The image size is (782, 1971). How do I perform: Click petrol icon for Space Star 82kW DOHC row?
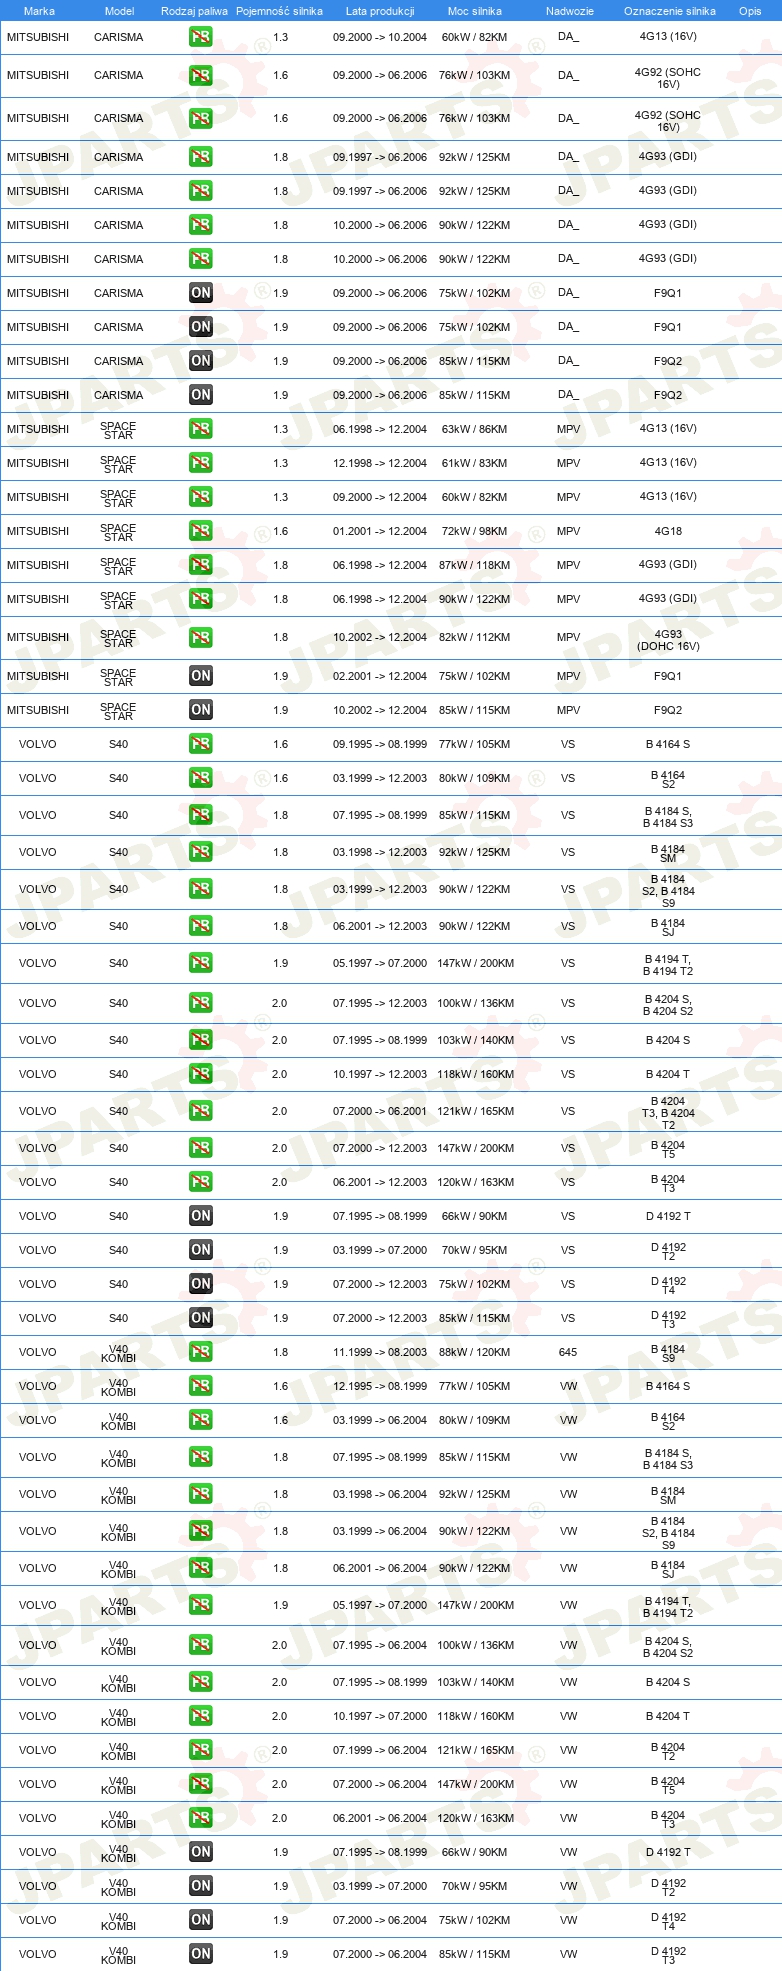tap(201, 637)
